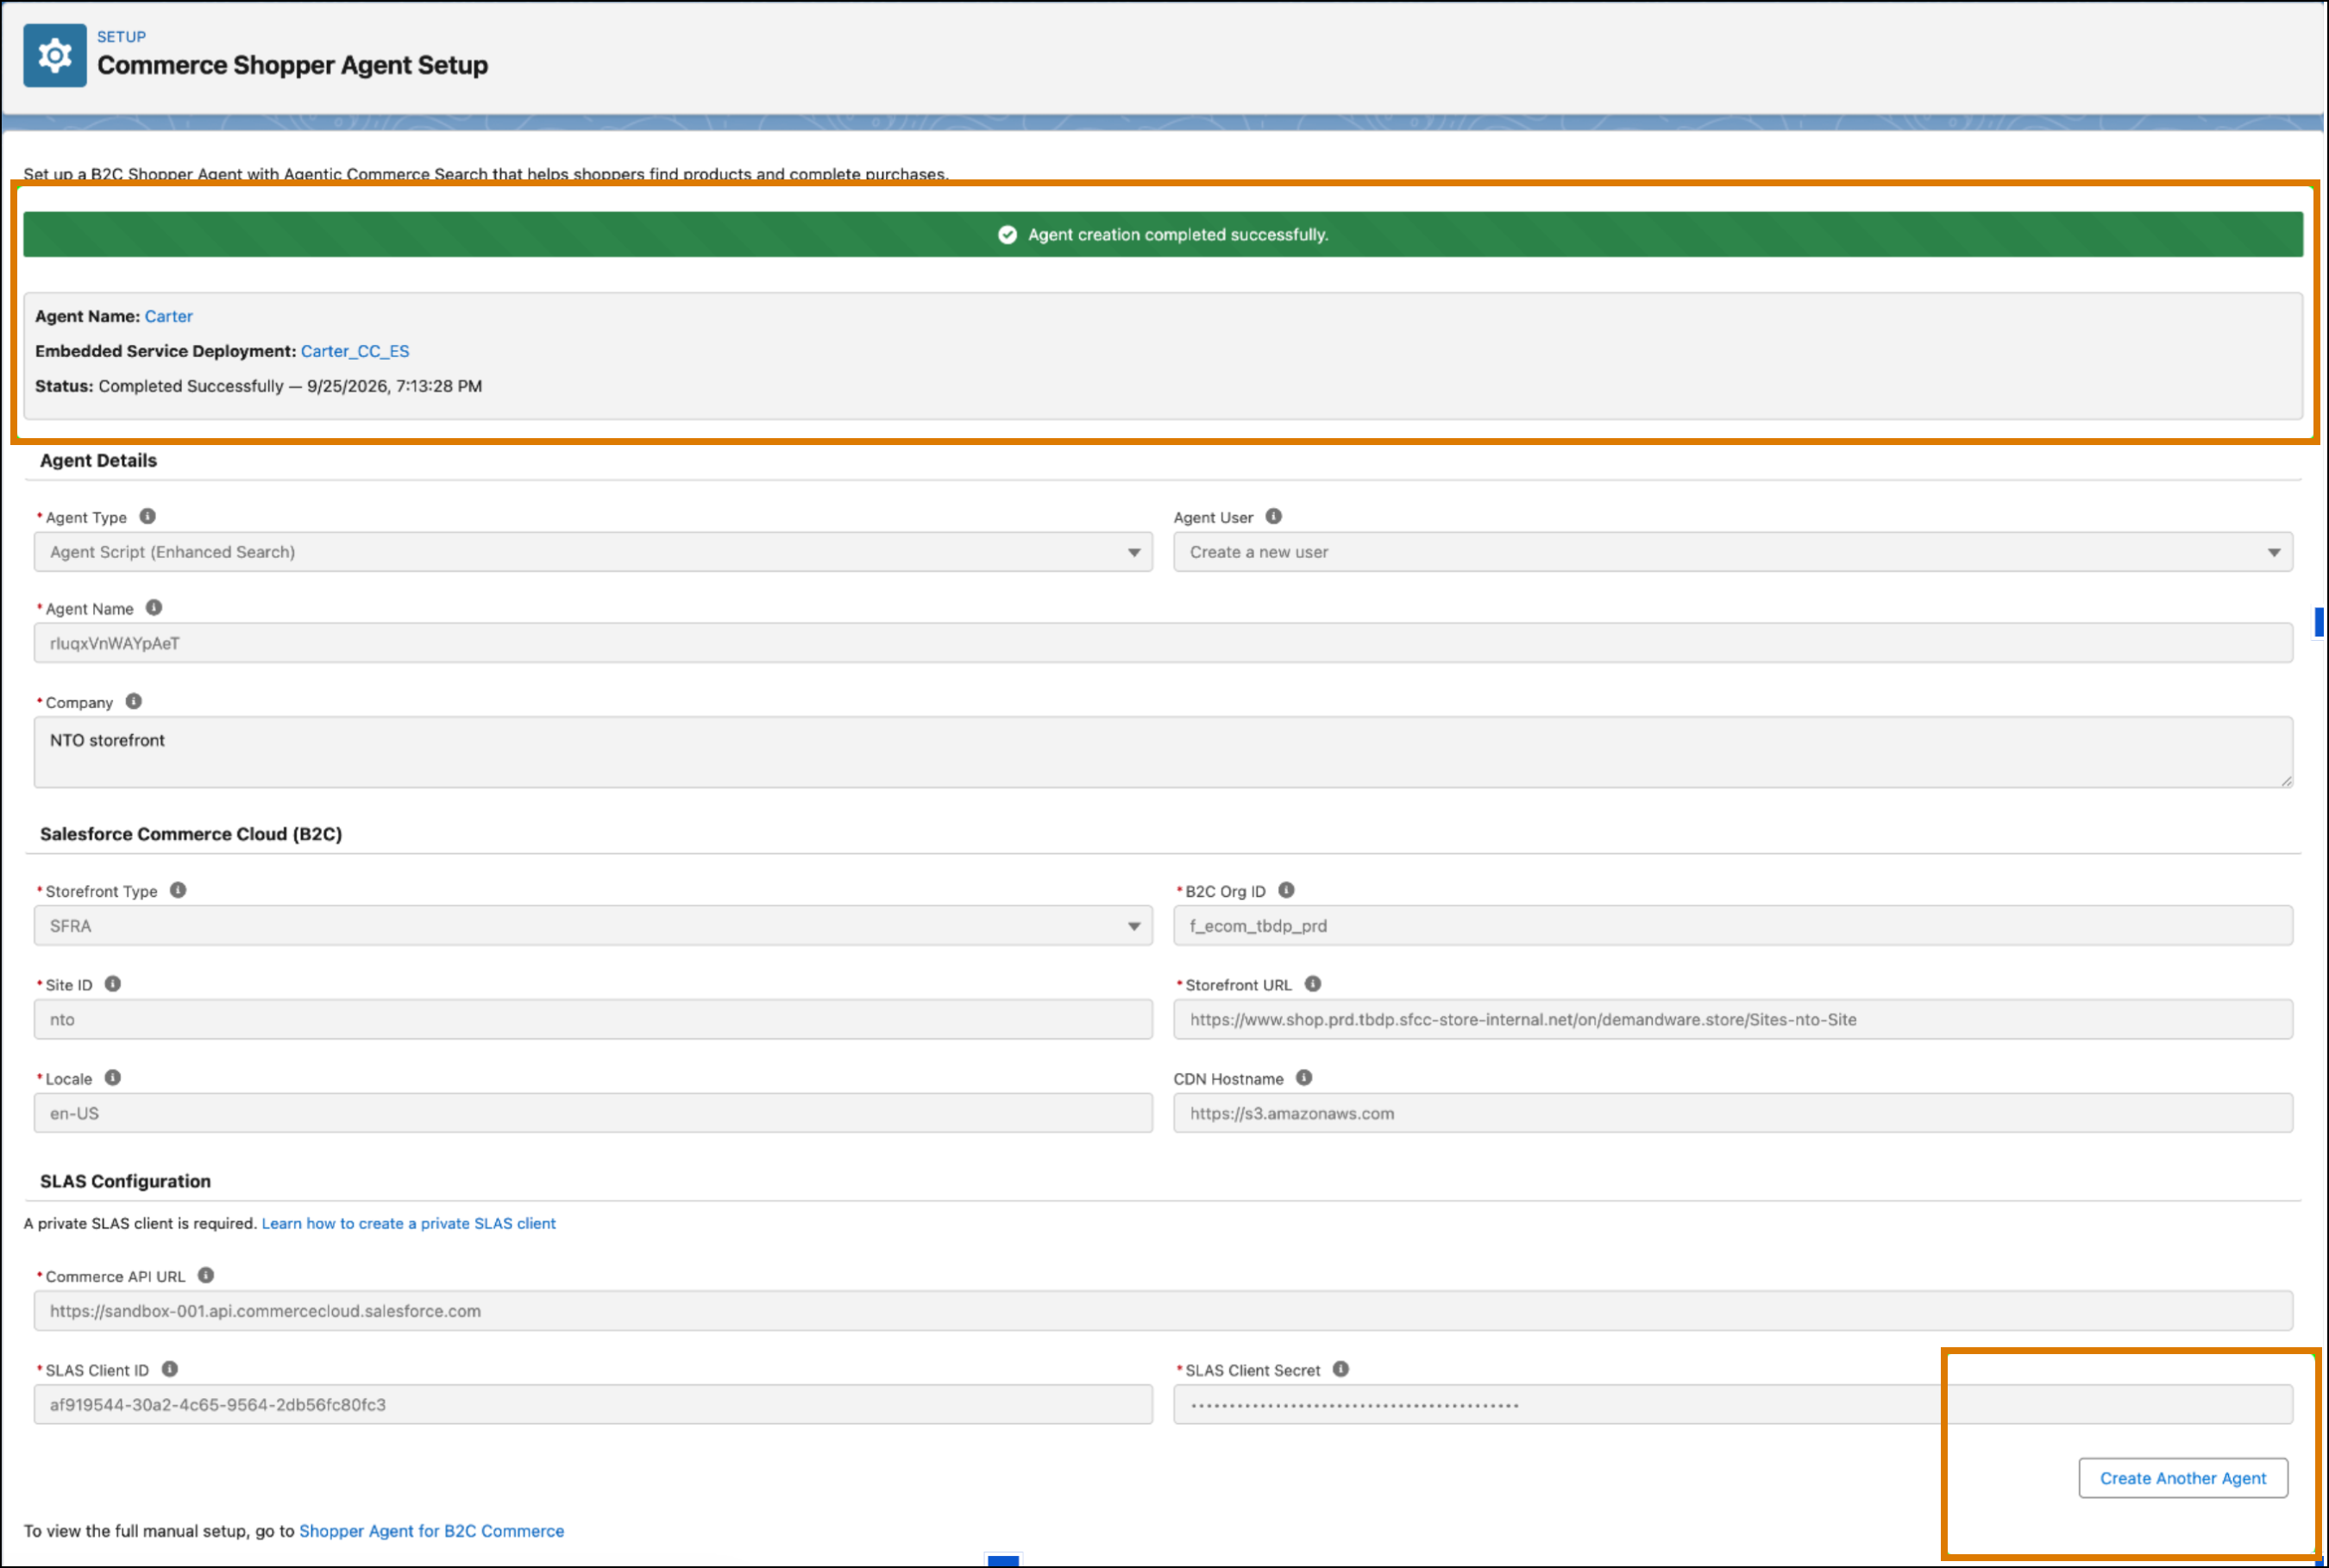The height and width of the screenshot is (1568, 2329).
Task: Click the Company textarea resize handle
Action: click(2286, 781)
